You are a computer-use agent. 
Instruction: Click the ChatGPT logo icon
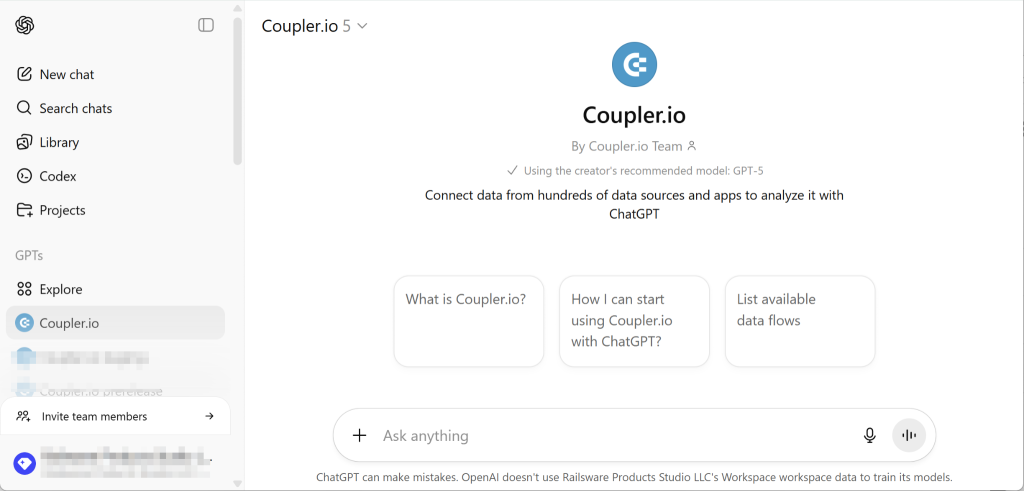[x=25, y=25]
